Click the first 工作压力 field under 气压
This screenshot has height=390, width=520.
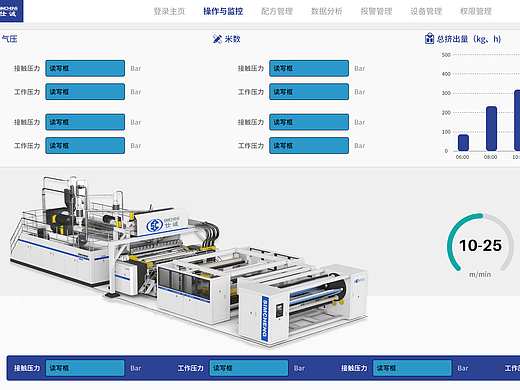[85, 92]
